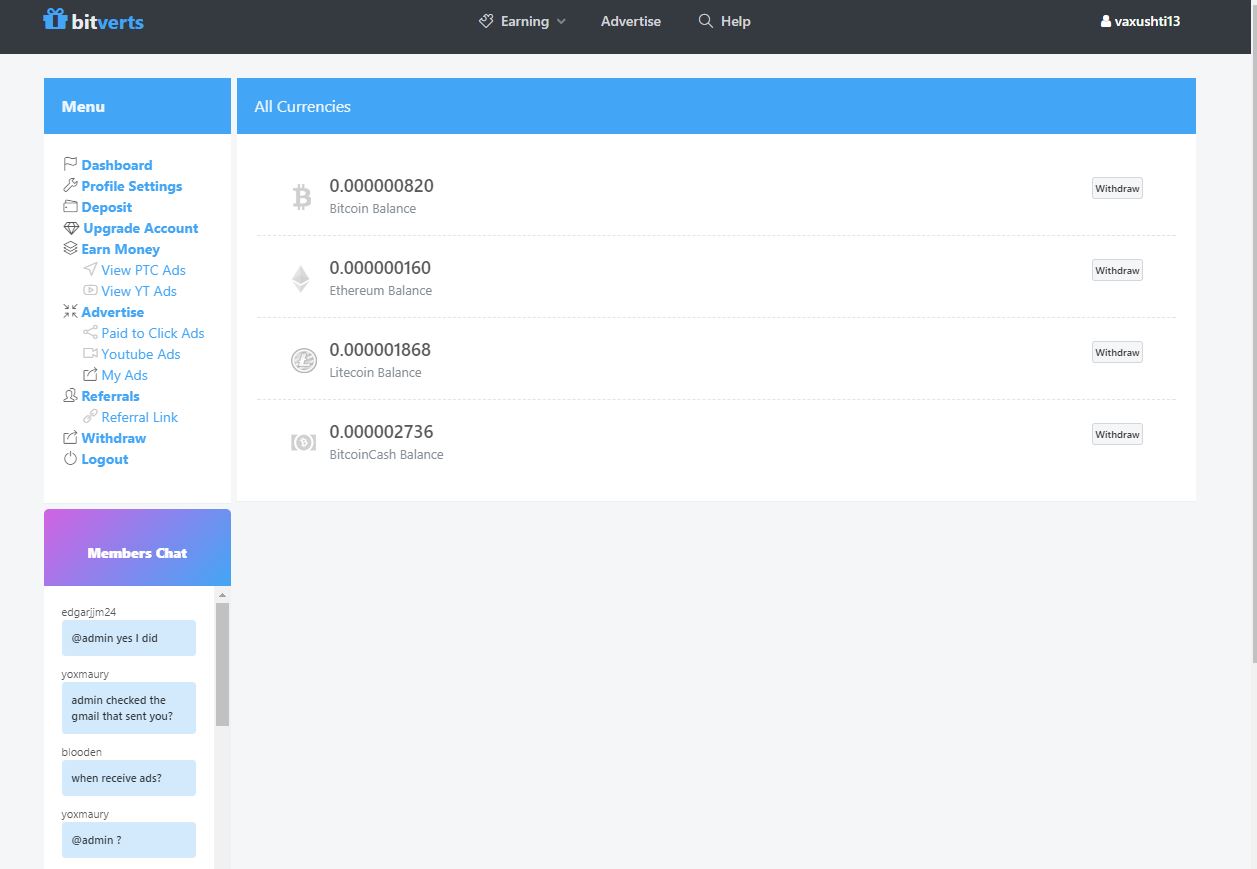Open View PTC Ads link
This screenshot has height=869, width=1257.
[143, 270]
